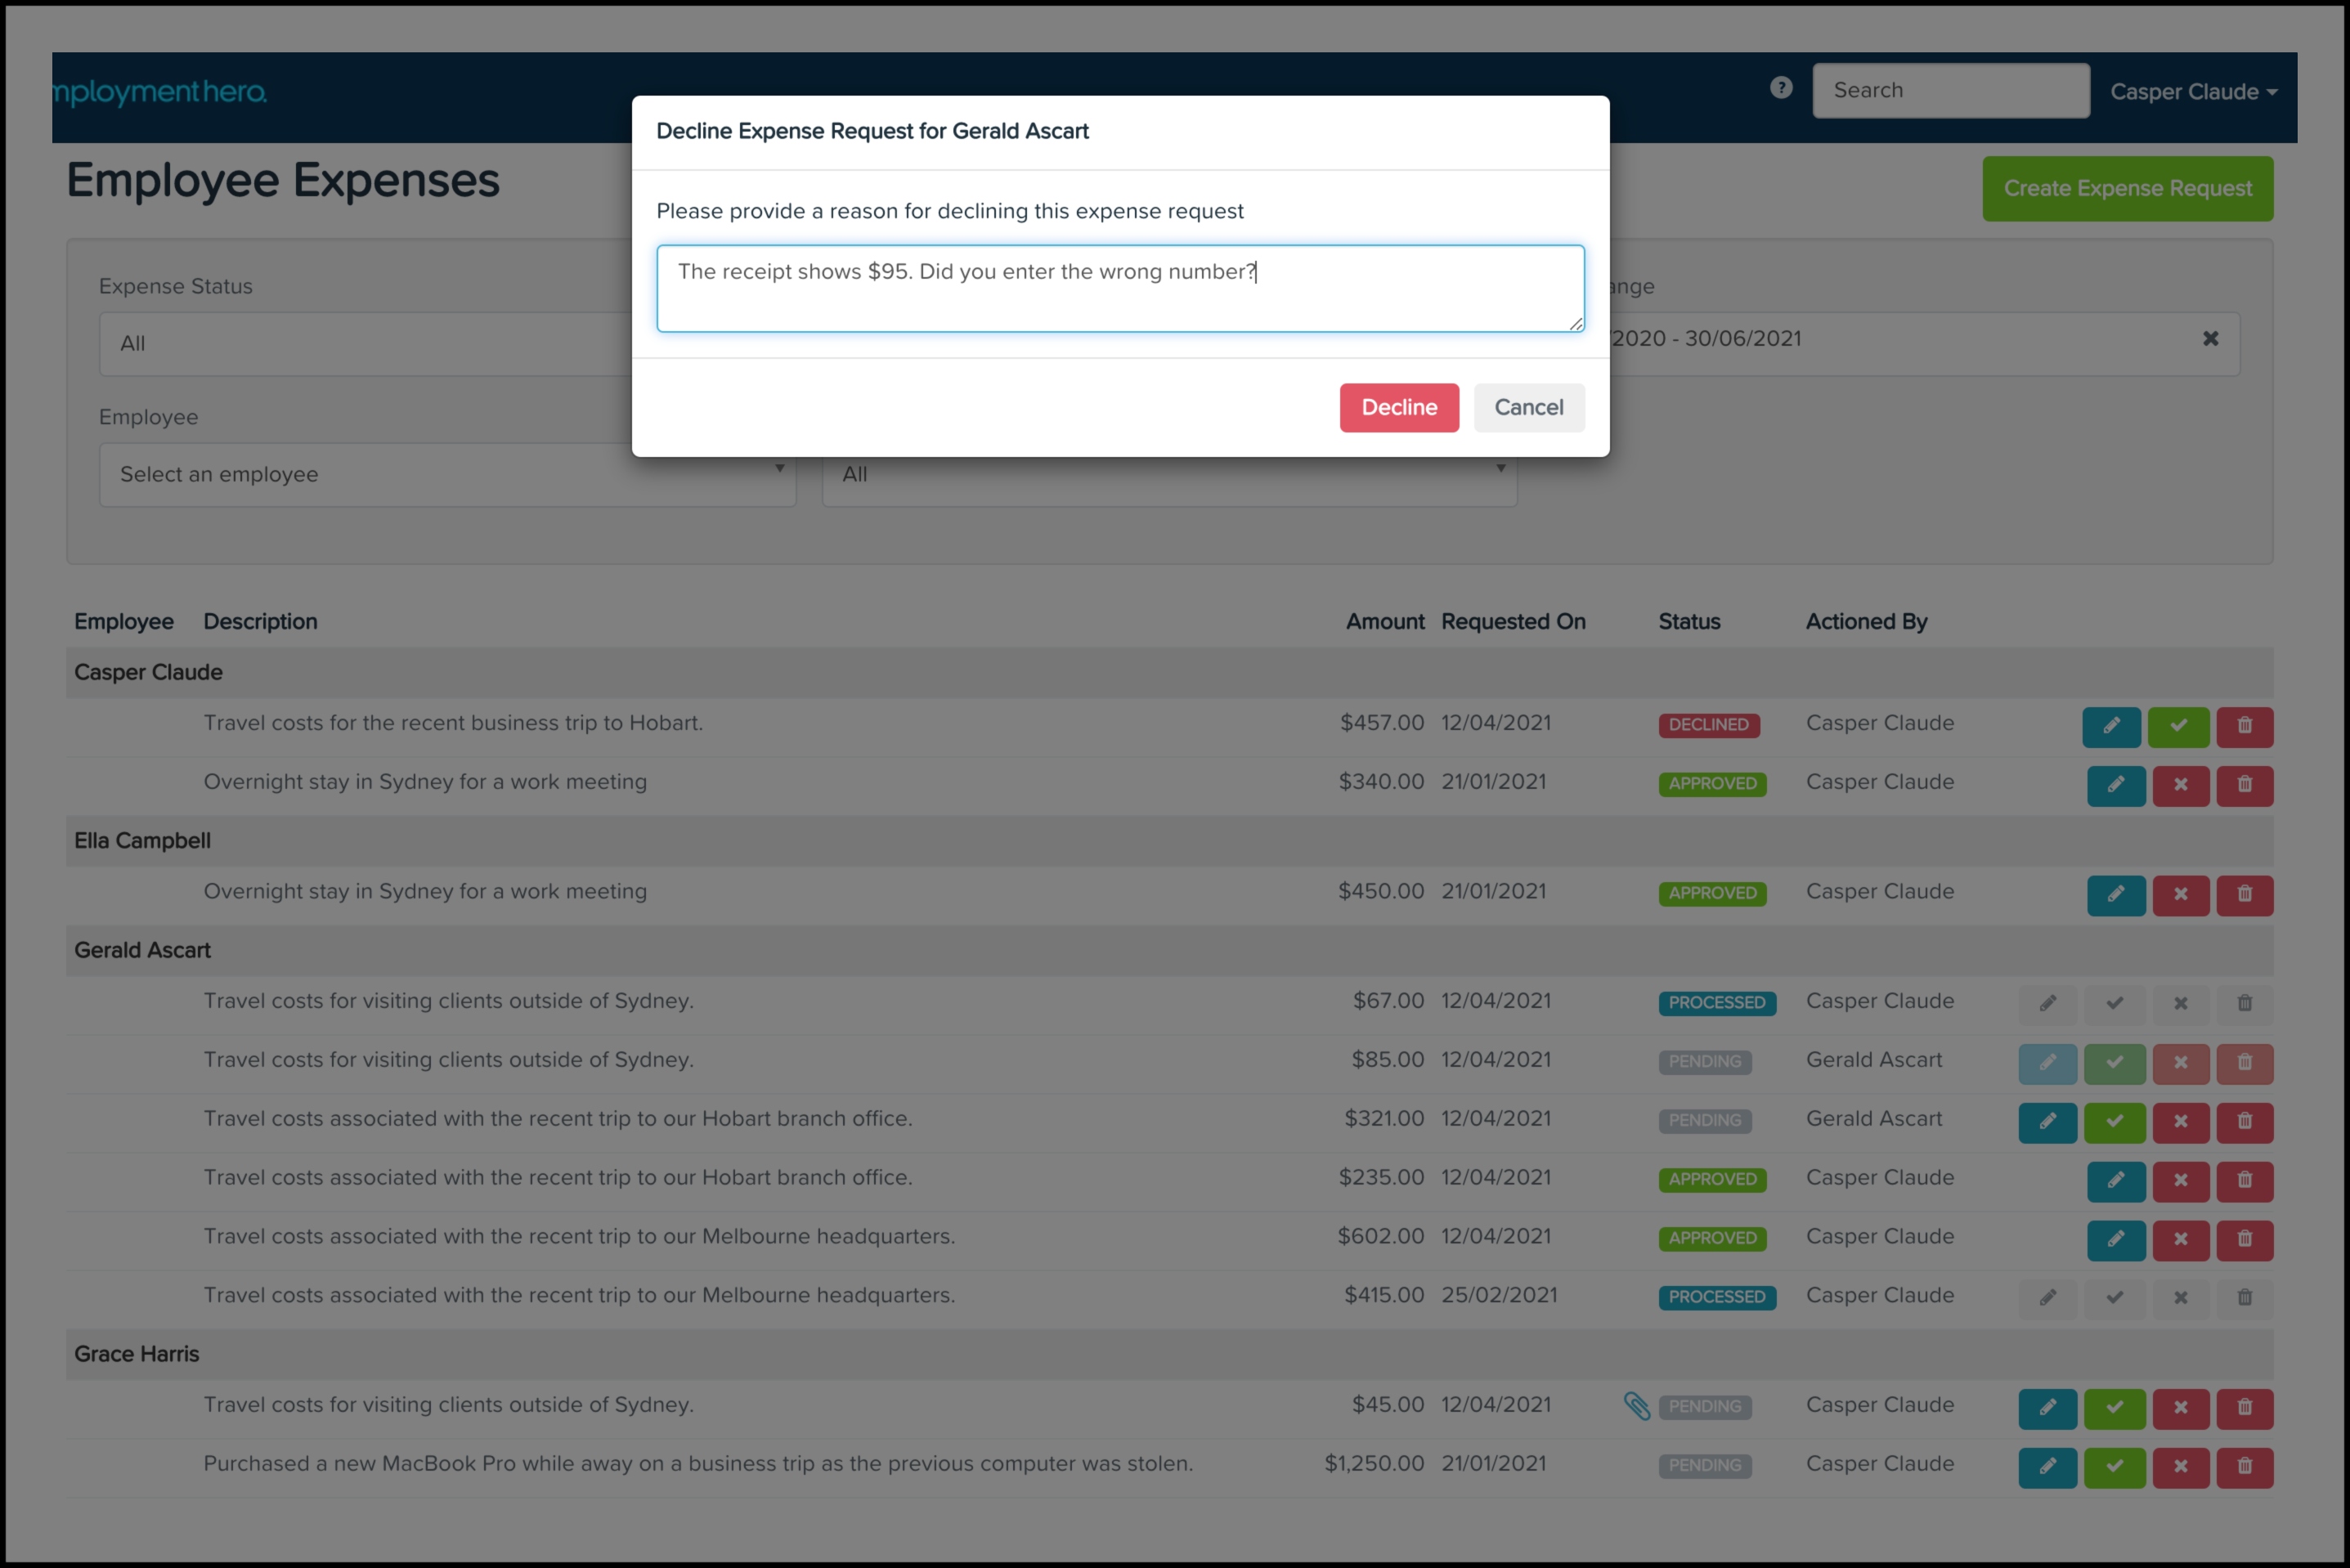Image resolution: width=2350 pixels, height=1568 pixels.
Task: Click the Employment Hero logo
Action: [160, 92]
